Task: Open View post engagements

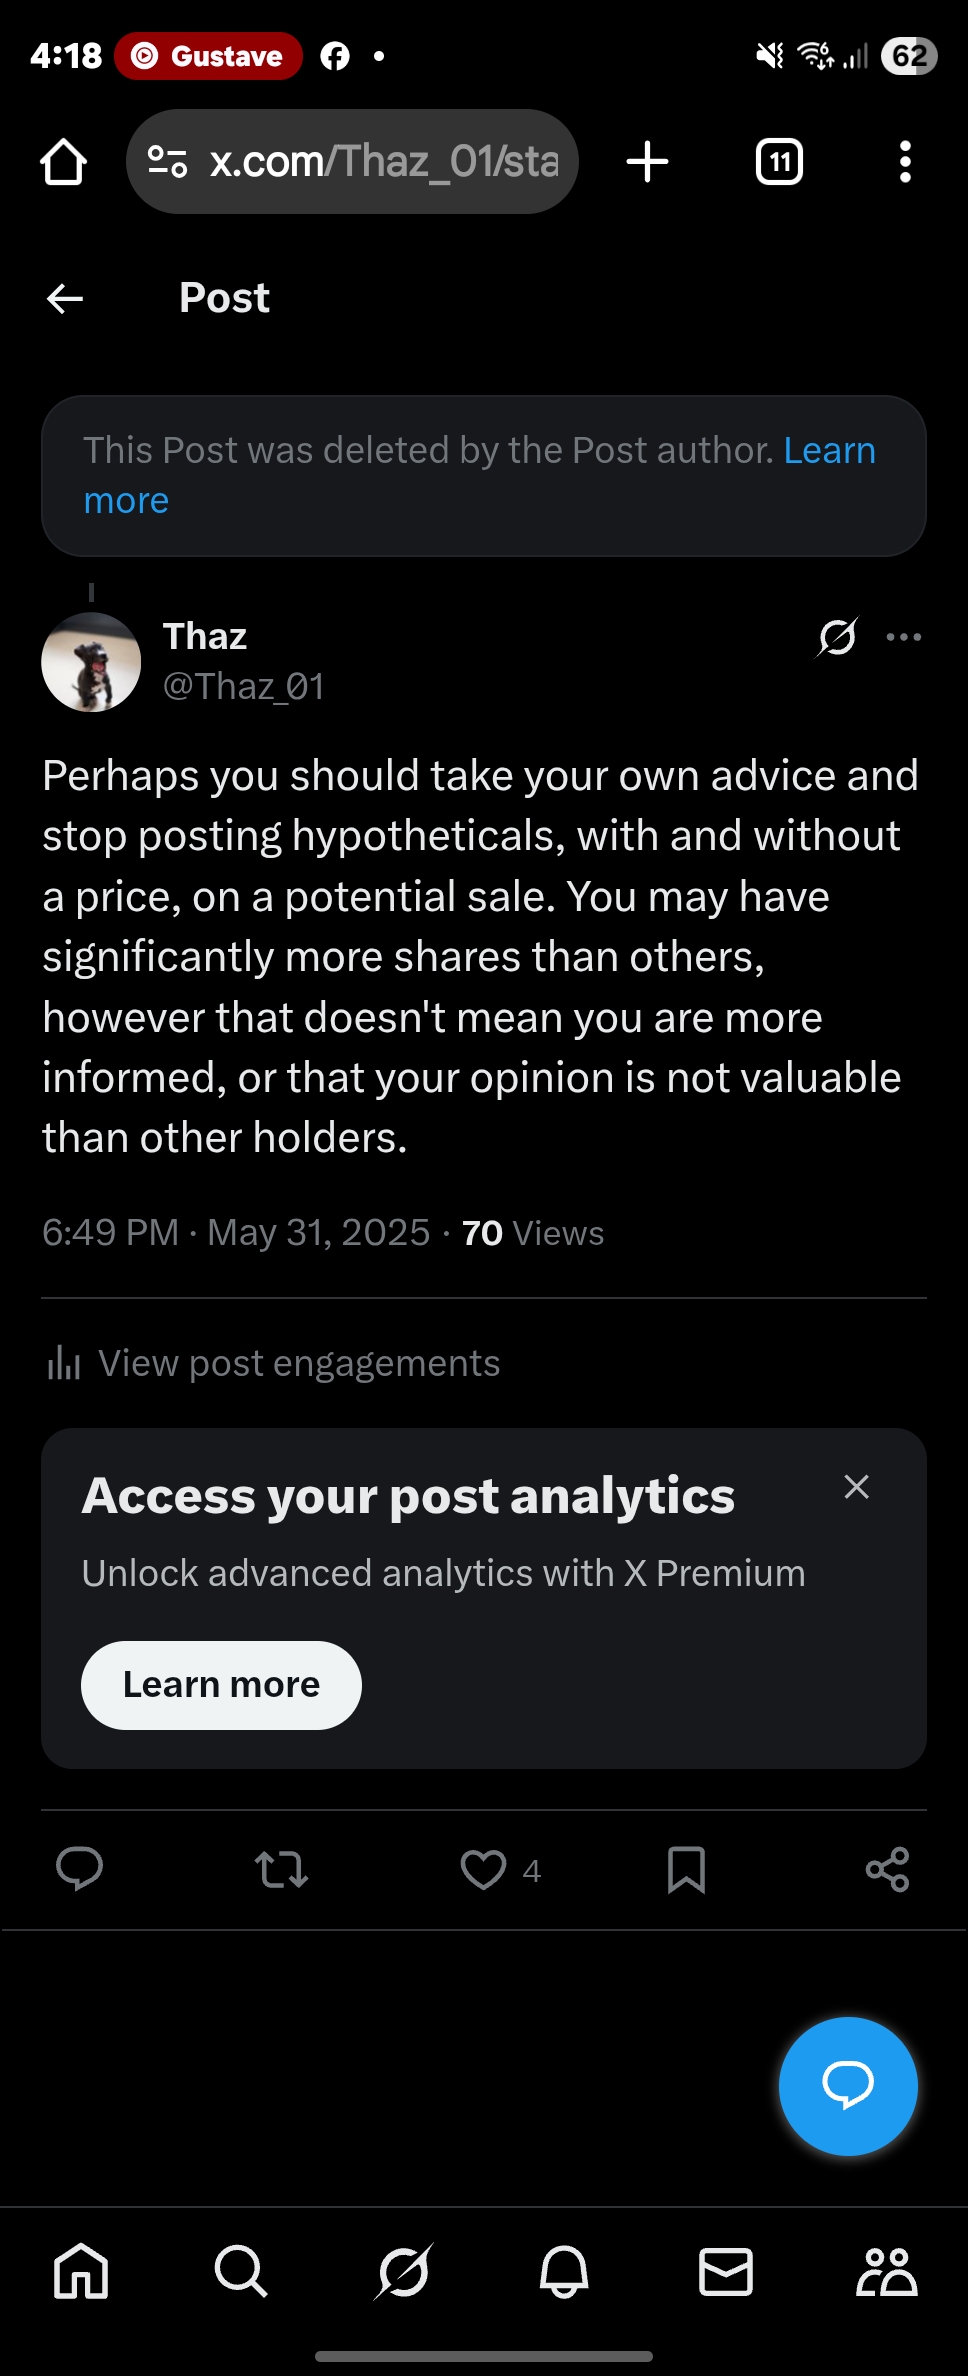Action: [x=274, y=1363]
